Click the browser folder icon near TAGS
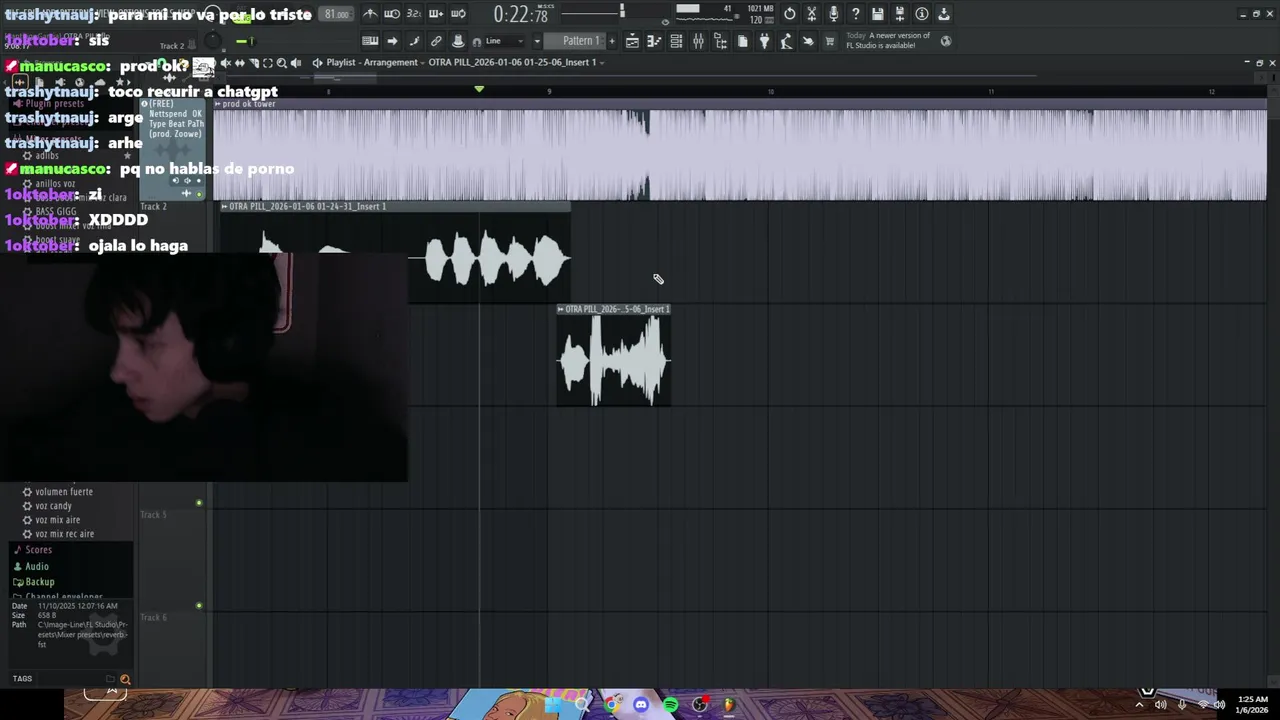This screenshot has height=720, width=1280. point(110,679)
